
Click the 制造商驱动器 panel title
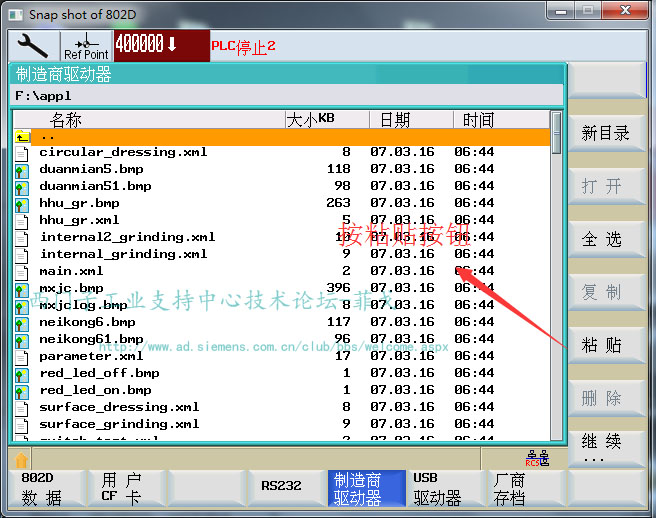click(64, 74)
